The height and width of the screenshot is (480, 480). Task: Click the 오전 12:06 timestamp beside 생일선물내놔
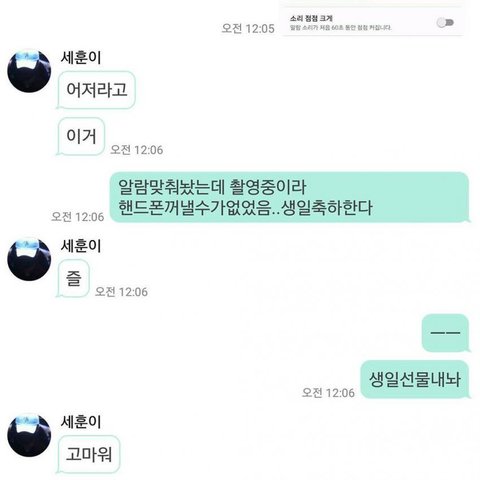(328, 393)
